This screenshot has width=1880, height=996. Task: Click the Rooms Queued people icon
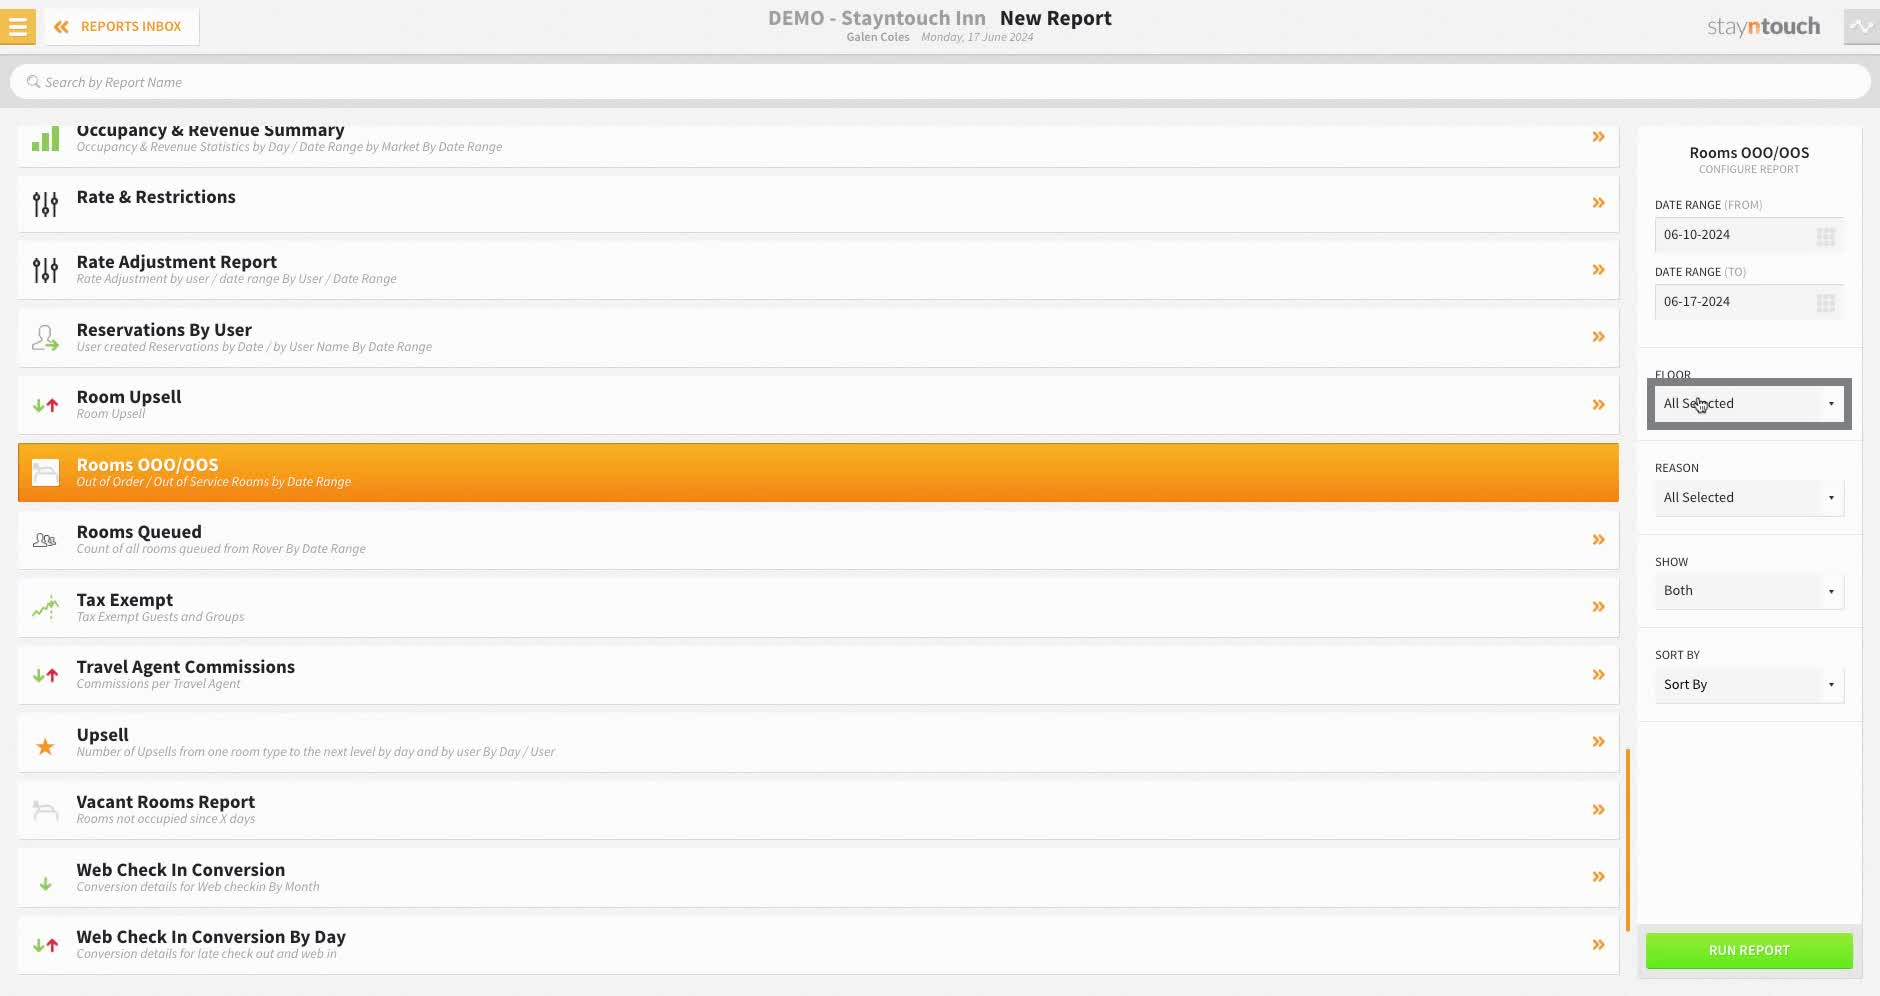click(x=45, y=540)
